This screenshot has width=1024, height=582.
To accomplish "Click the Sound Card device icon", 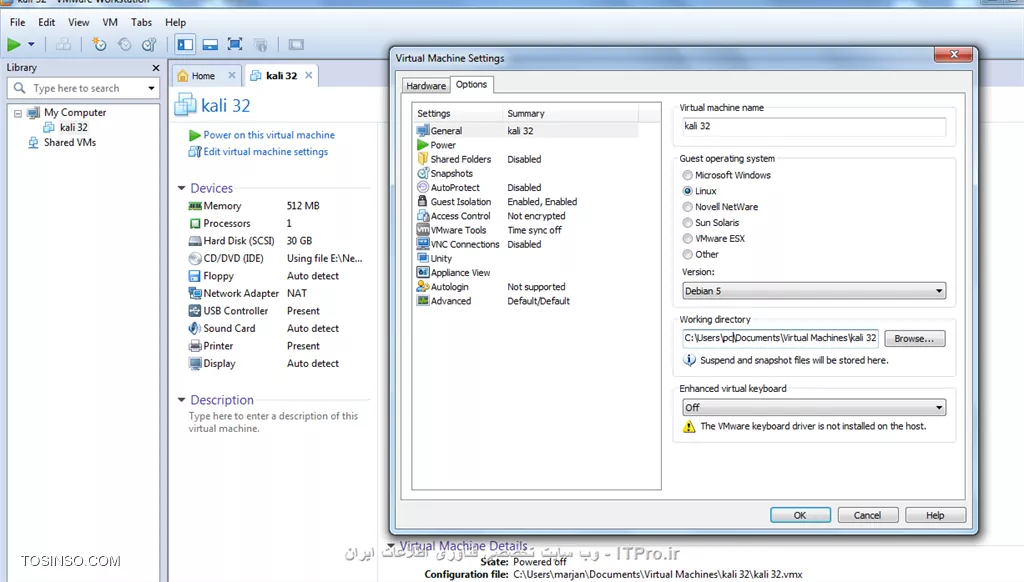I will click(x=195, y=329).
